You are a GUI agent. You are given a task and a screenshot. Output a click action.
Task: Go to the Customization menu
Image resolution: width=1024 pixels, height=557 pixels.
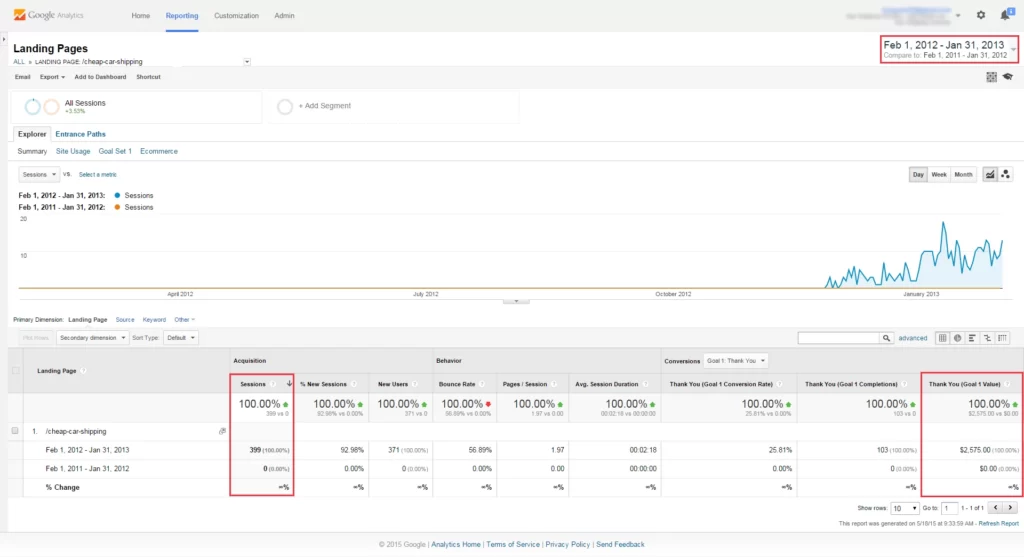236,16
